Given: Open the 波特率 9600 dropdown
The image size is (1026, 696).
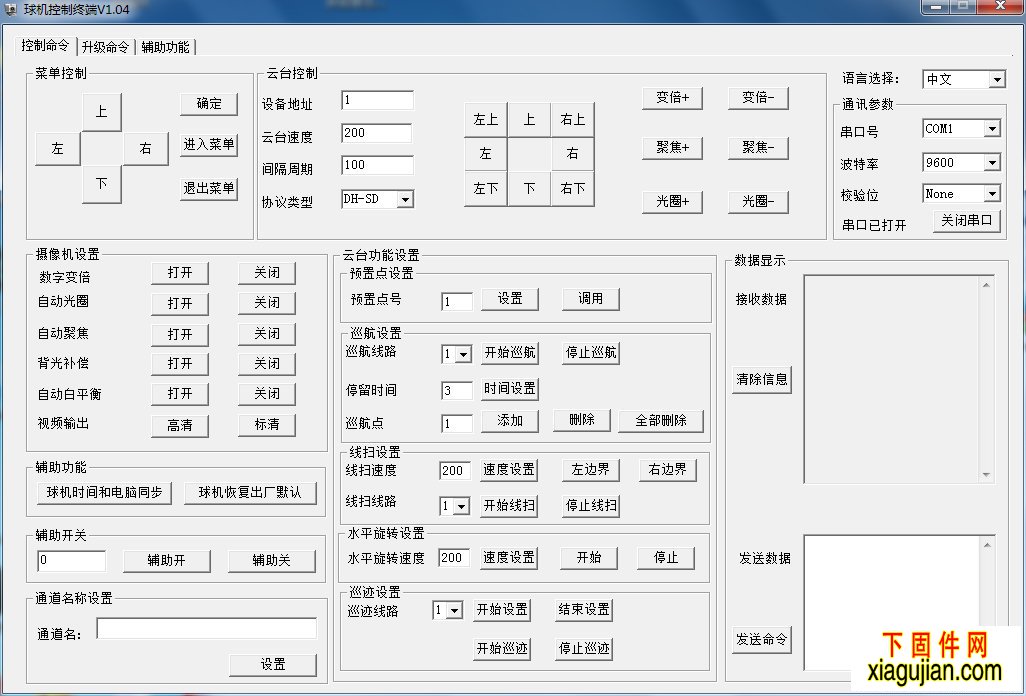Looking at the screenshot, I should (992, 162).
